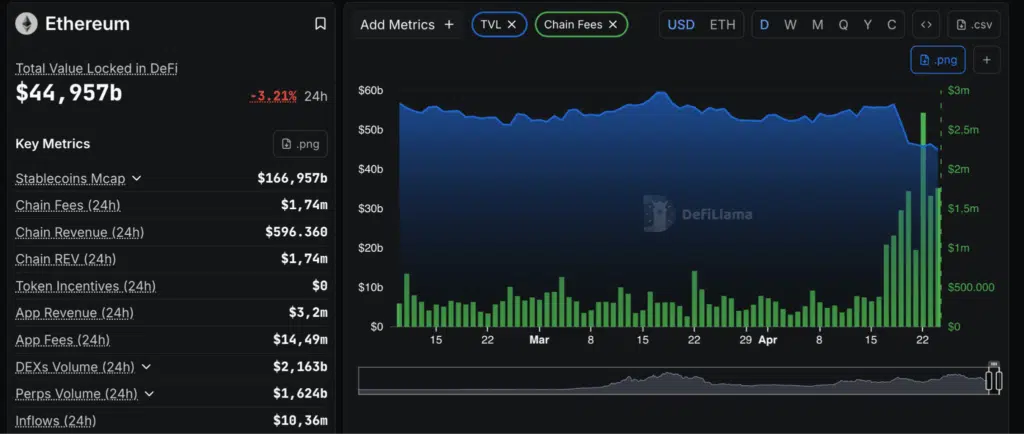Image resolution: width=1024 pixels, height=434 pixels.
Task: Expand the Stablecoins Mcap row
Action: (136, 178)
